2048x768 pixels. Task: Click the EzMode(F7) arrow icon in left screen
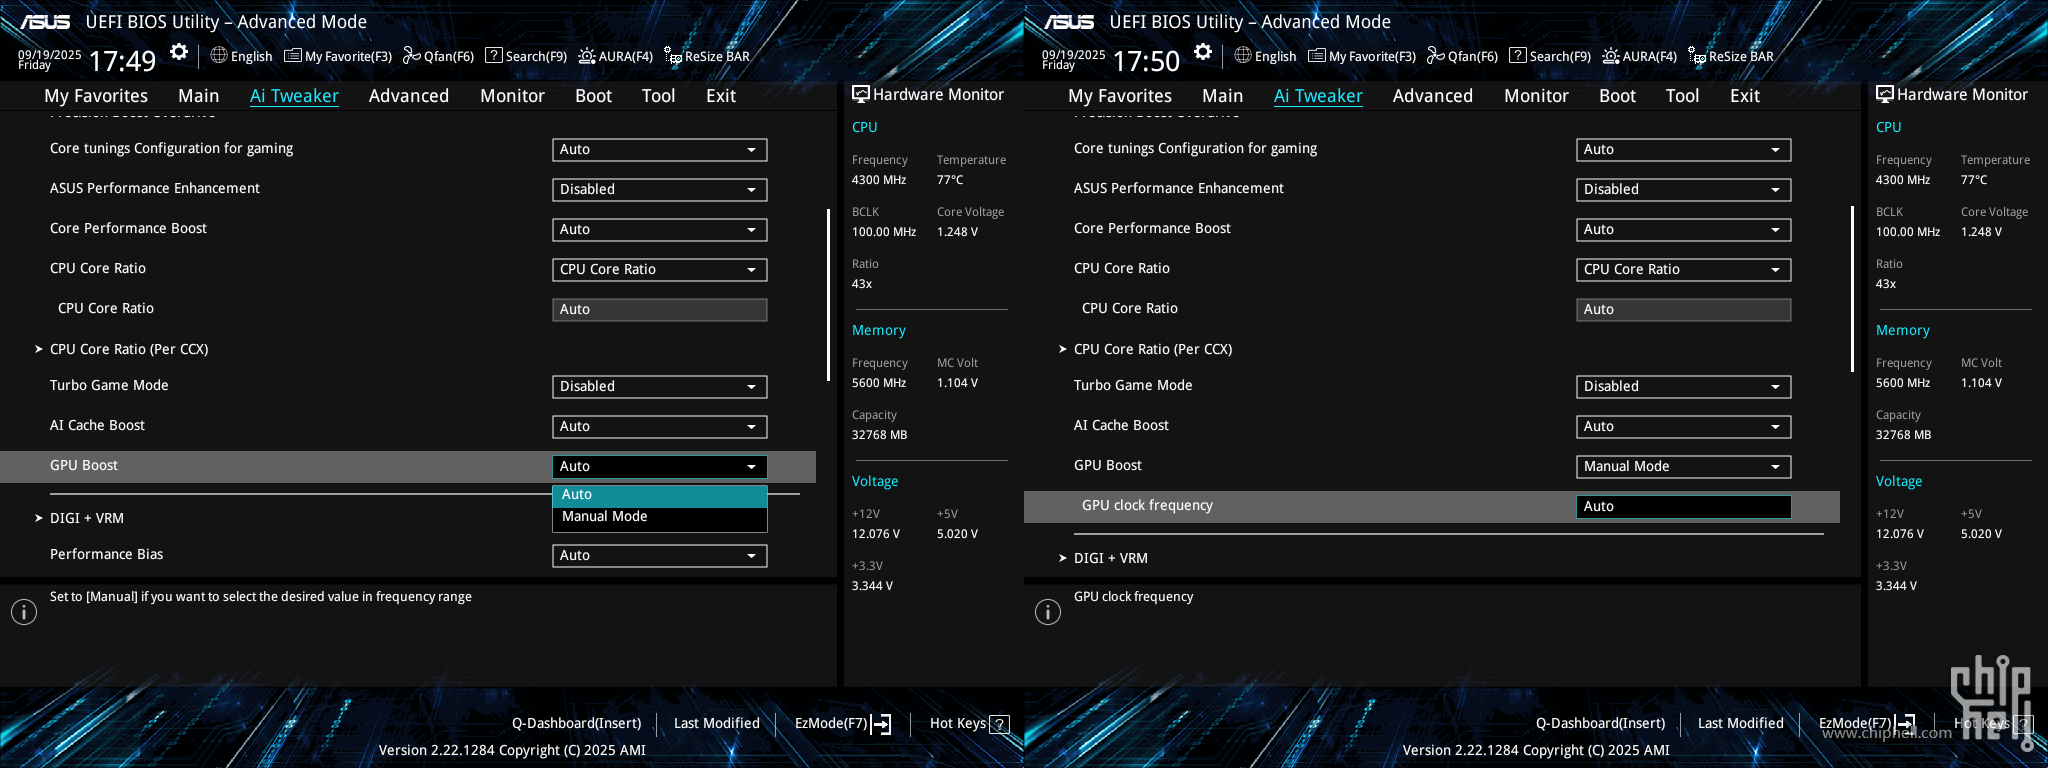coord(881,724)
